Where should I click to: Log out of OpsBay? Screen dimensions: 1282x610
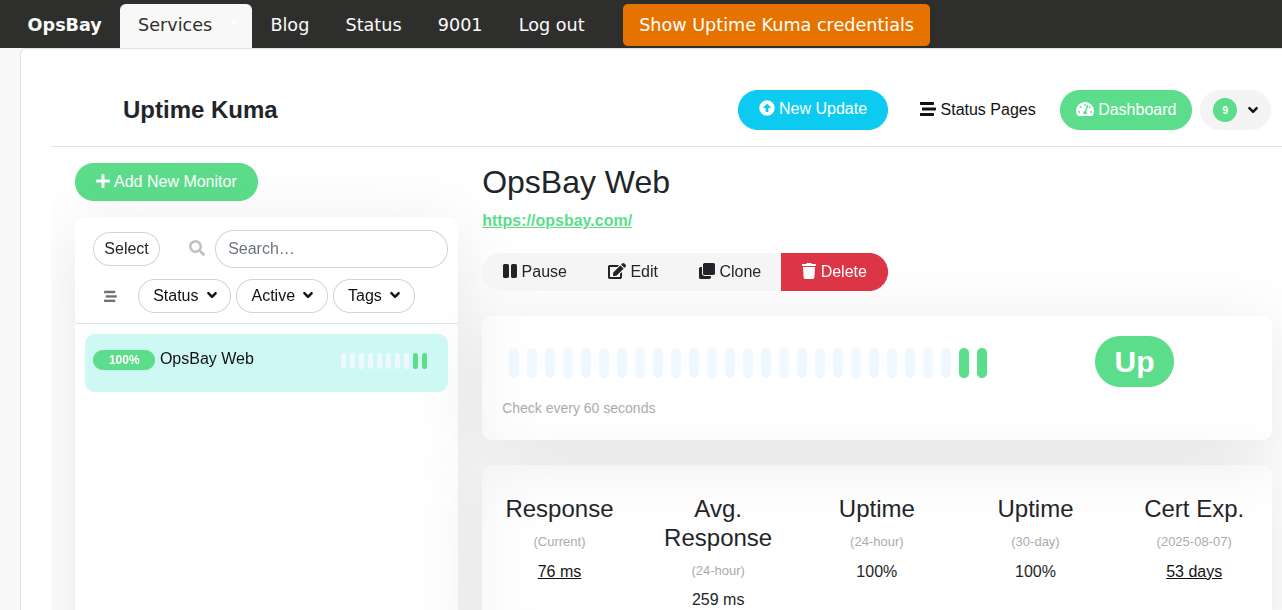[x=552, y=25]
